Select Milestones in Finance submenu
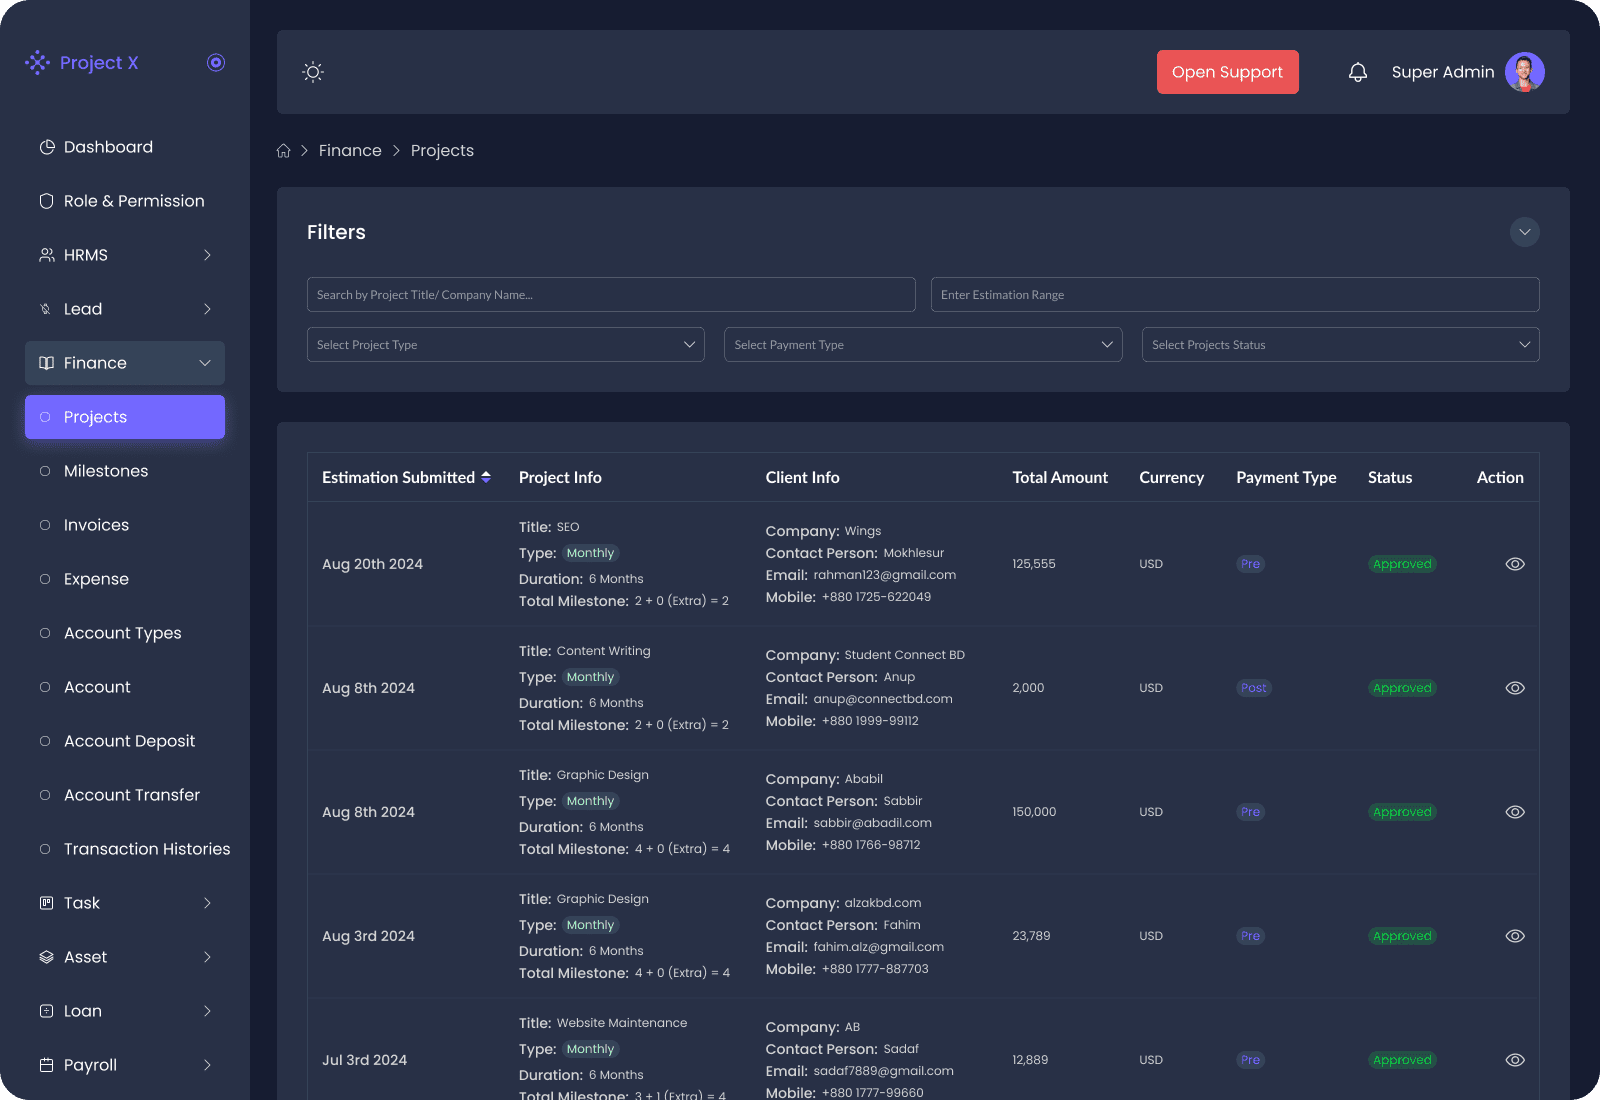The height and width of the screenshot is (1100, 1600). [x=106, y=471]
